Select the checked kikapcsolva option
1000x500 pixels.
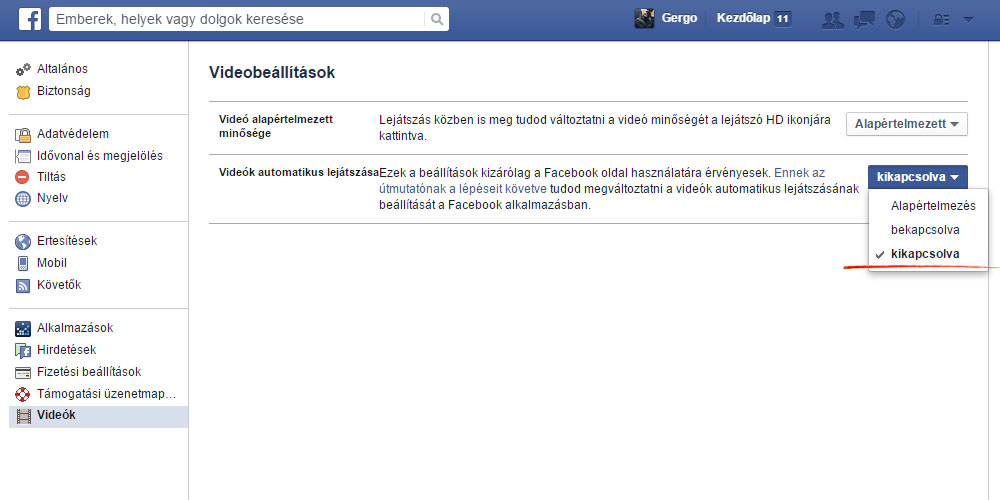924,254
